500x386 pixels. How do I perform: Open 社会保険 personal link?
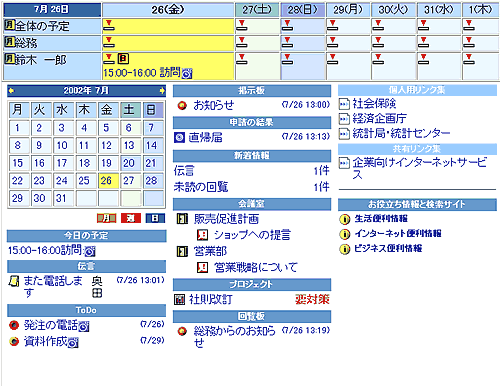click(x=374, y=104)
